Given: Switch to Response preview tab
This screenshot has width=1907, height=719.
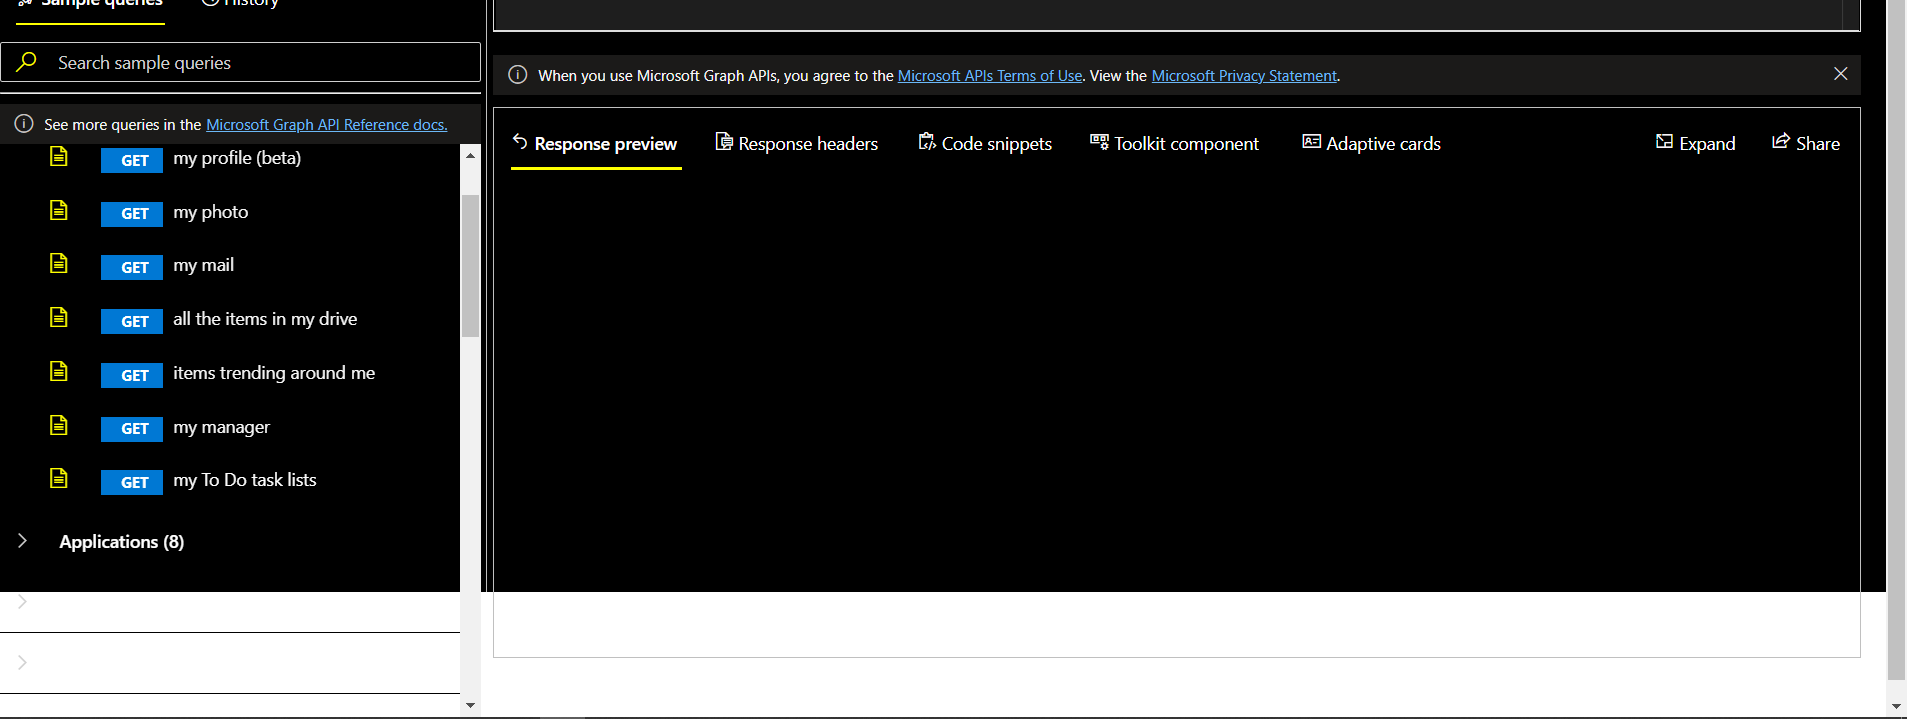Looking at the screenshot, I should pos(596,144).
